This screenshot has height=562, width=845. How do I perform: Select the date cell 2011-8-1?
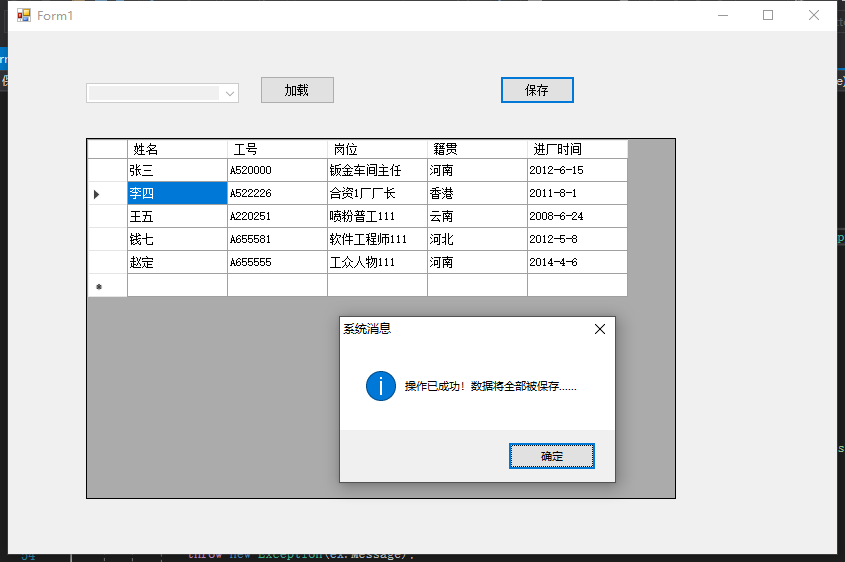[577, 193]
